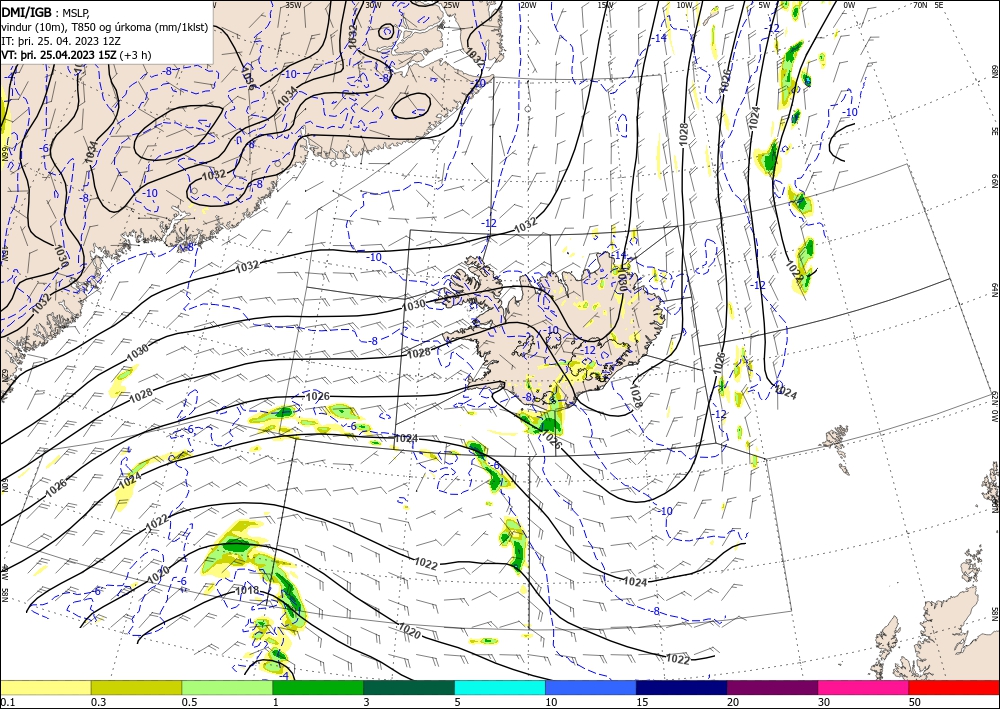Pick the blue 10–15 legend swatch
The width and height of the screenshot is (1000, 709).
coord(591,687)
